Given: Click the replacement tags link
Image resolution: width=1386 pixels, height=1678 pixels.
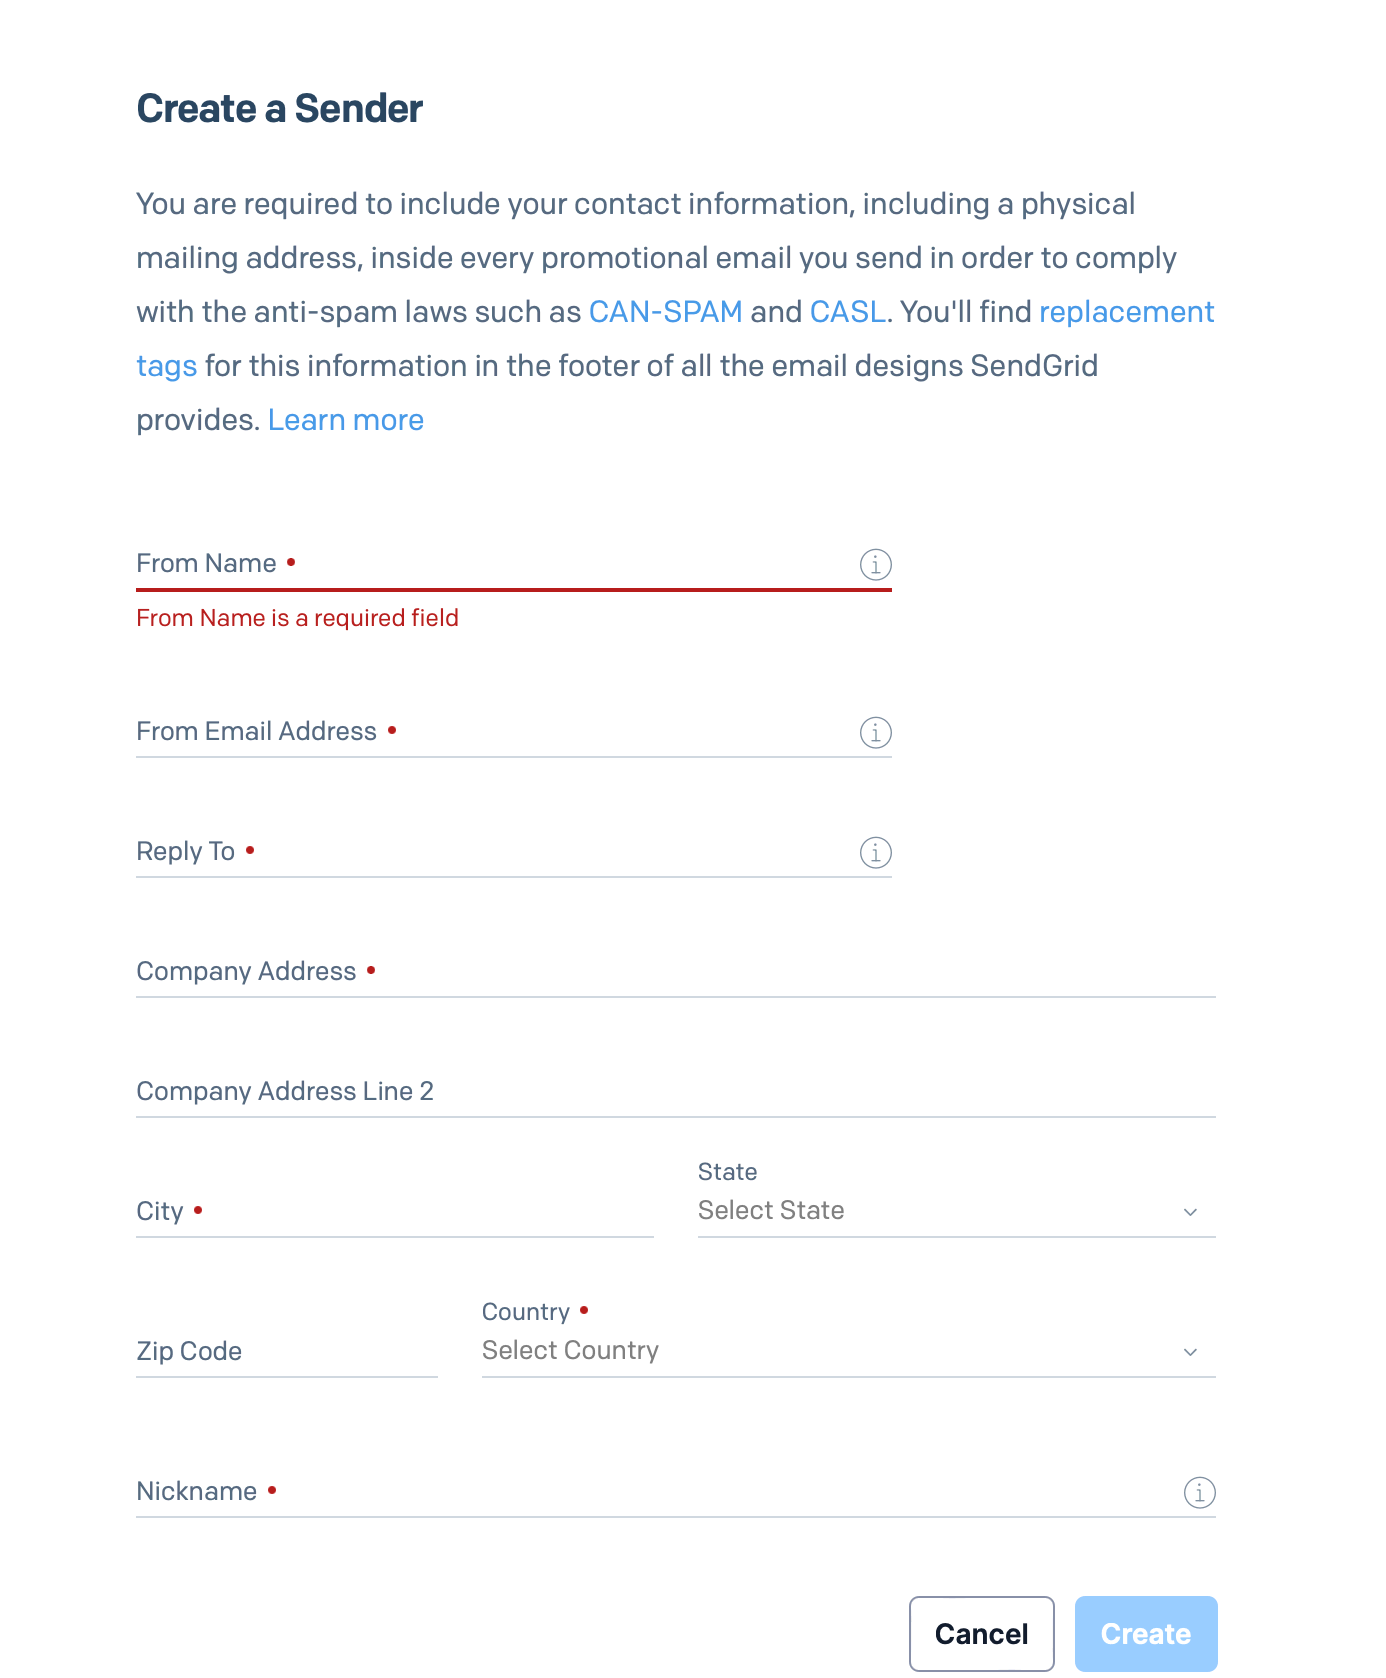Looking at the screenshot, I should click(1126, 311).
